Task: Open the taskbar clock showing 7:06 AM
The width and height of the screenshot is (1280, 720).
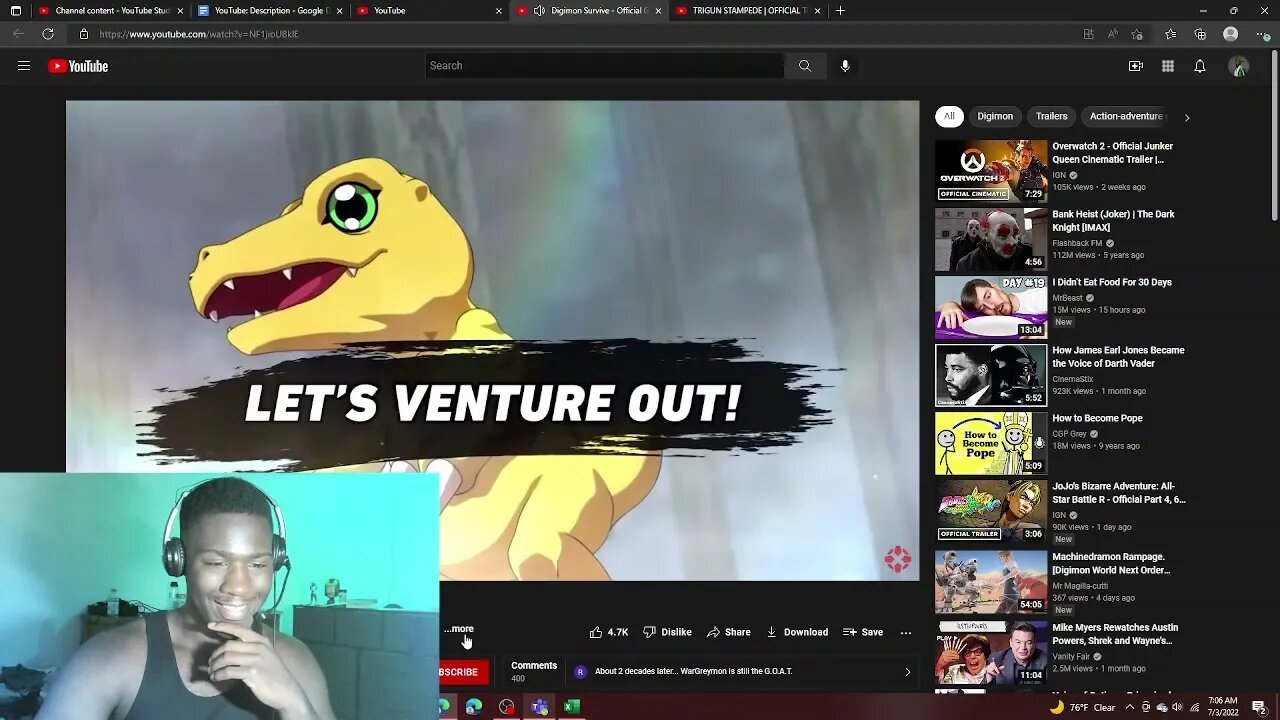Action: pyautogui.click(x=1222, y=707)
